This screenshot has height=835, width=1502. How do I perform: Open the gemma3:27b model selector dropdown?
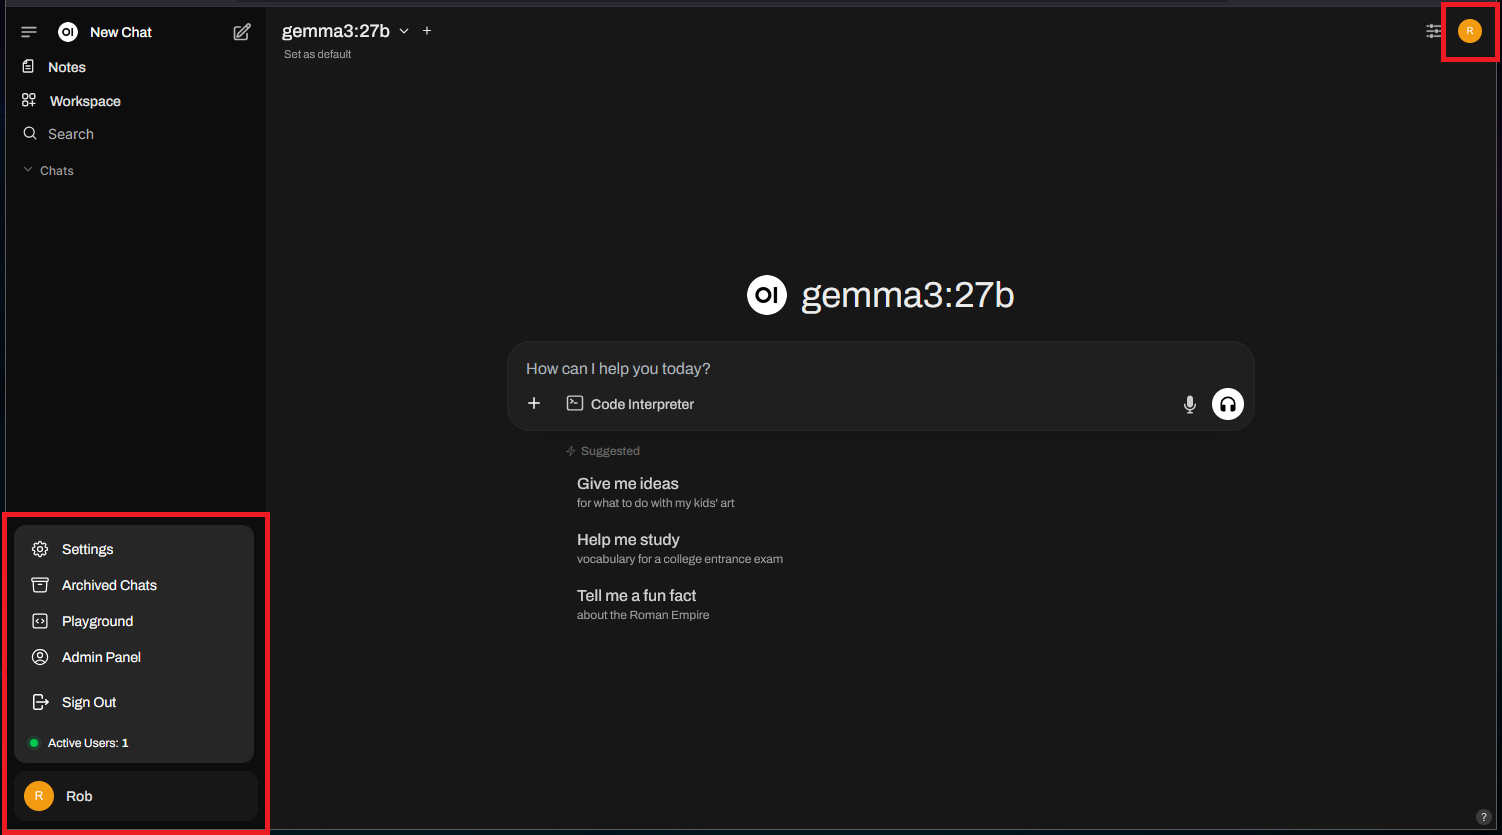[346, 31]
